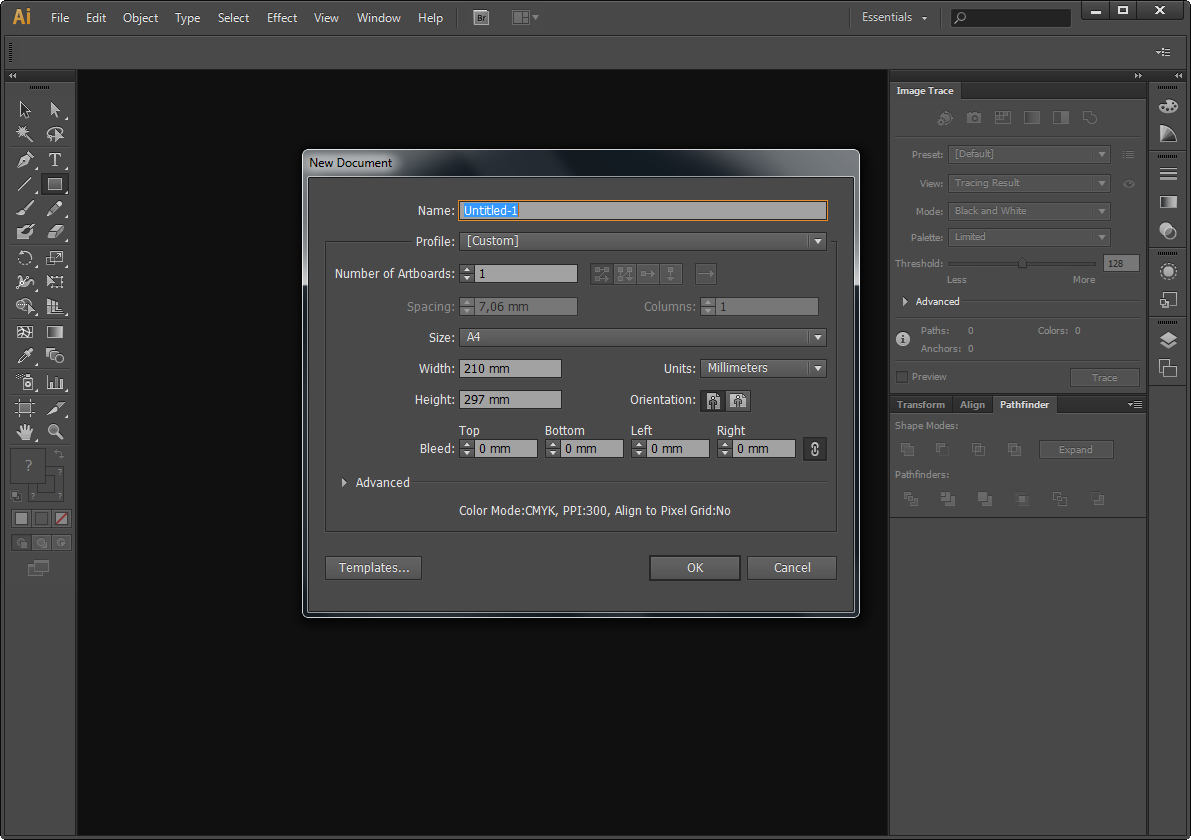
Task: Choose landscape orientation icon
Action: pyautogui.click(x=738, y=400)
